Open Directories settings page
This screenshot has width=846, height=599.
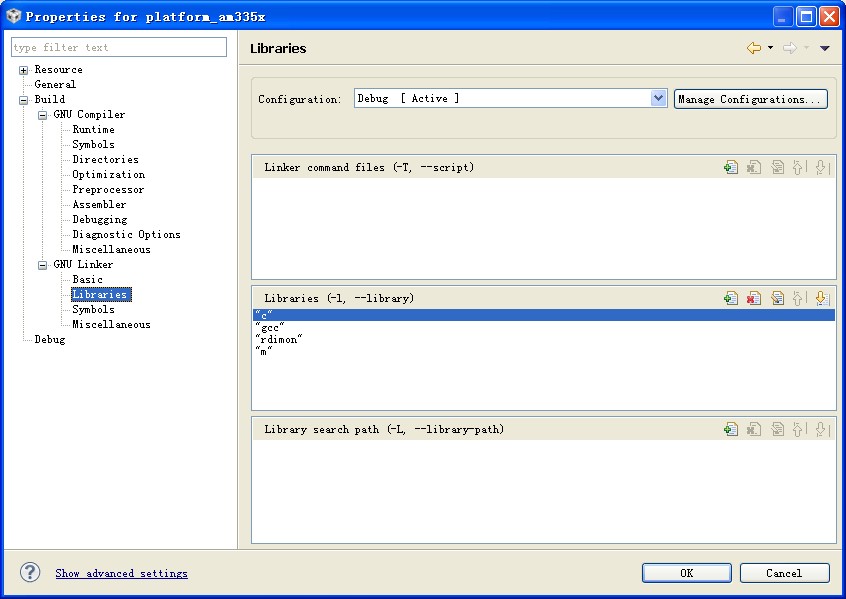(x=105, y=160)
